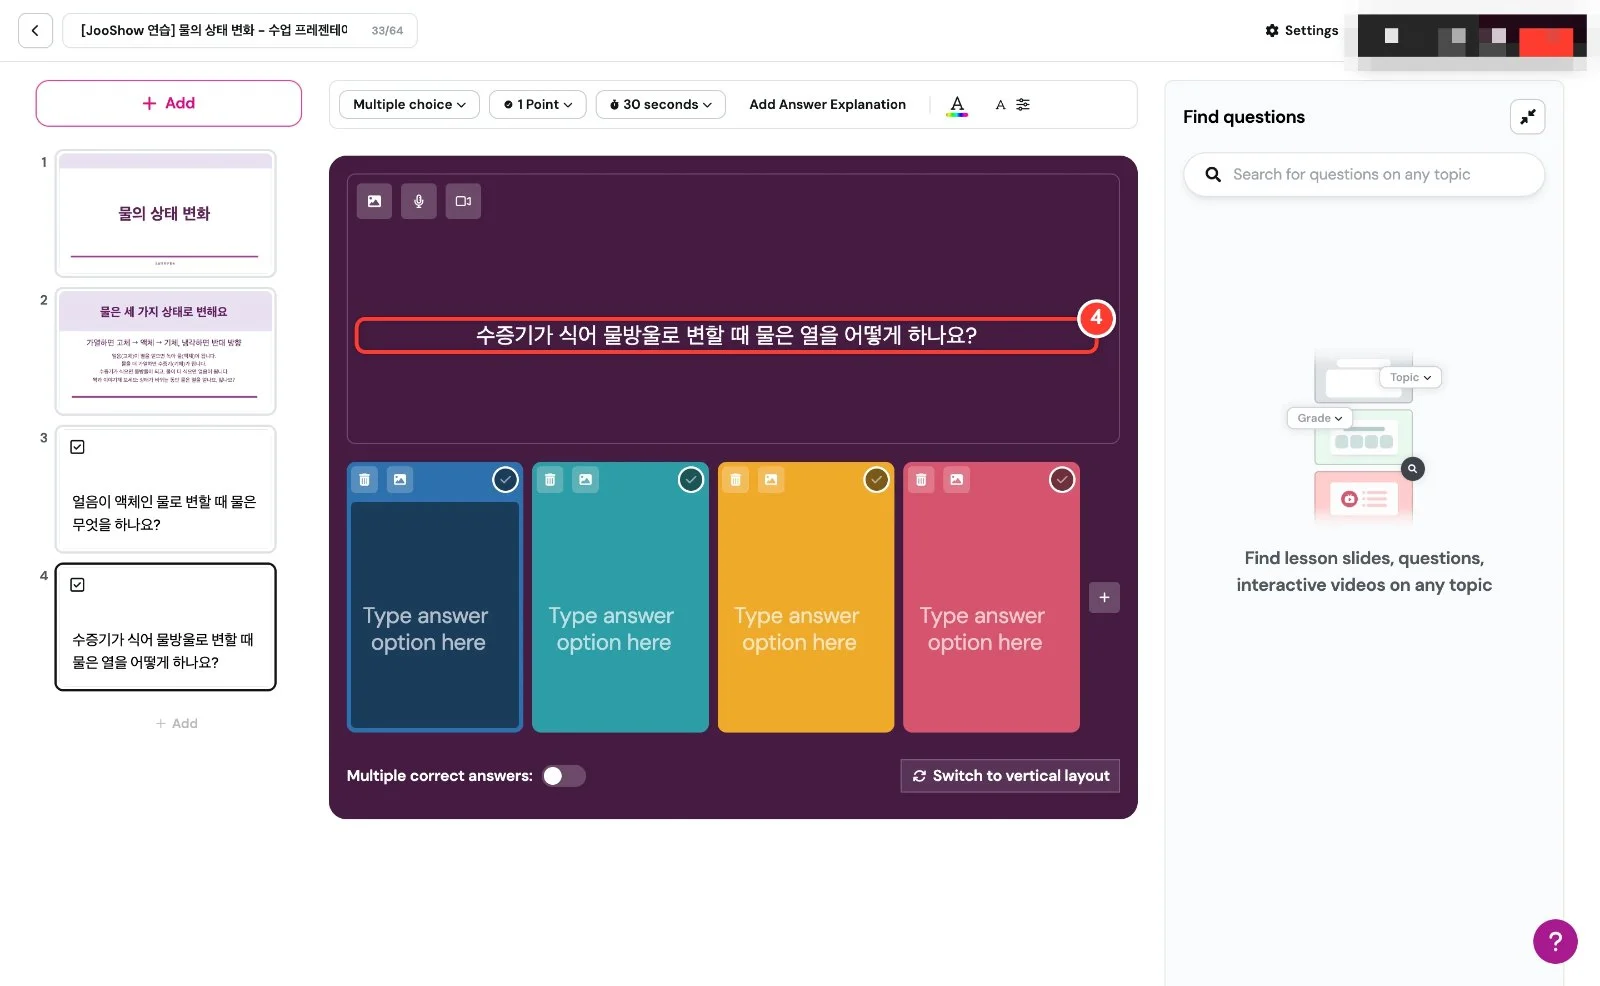Mark the yellow option as correct
This screenshot has width=1600, height=986.
coord(877,480)
